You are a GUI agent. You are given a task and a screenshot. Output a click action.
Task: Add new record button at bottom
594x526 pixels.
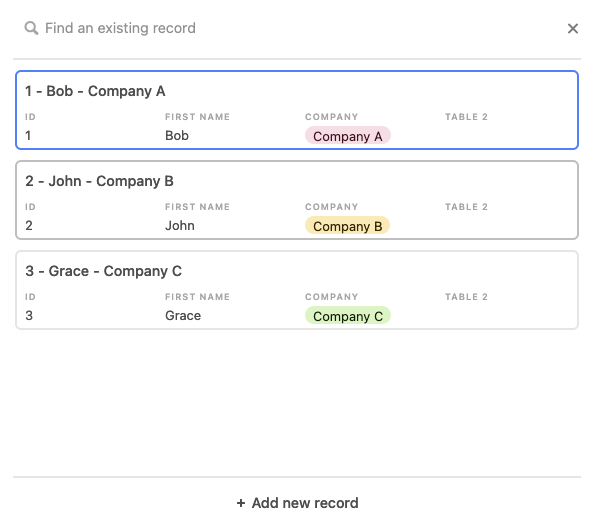pyautogui.click(x=297, y=503)
